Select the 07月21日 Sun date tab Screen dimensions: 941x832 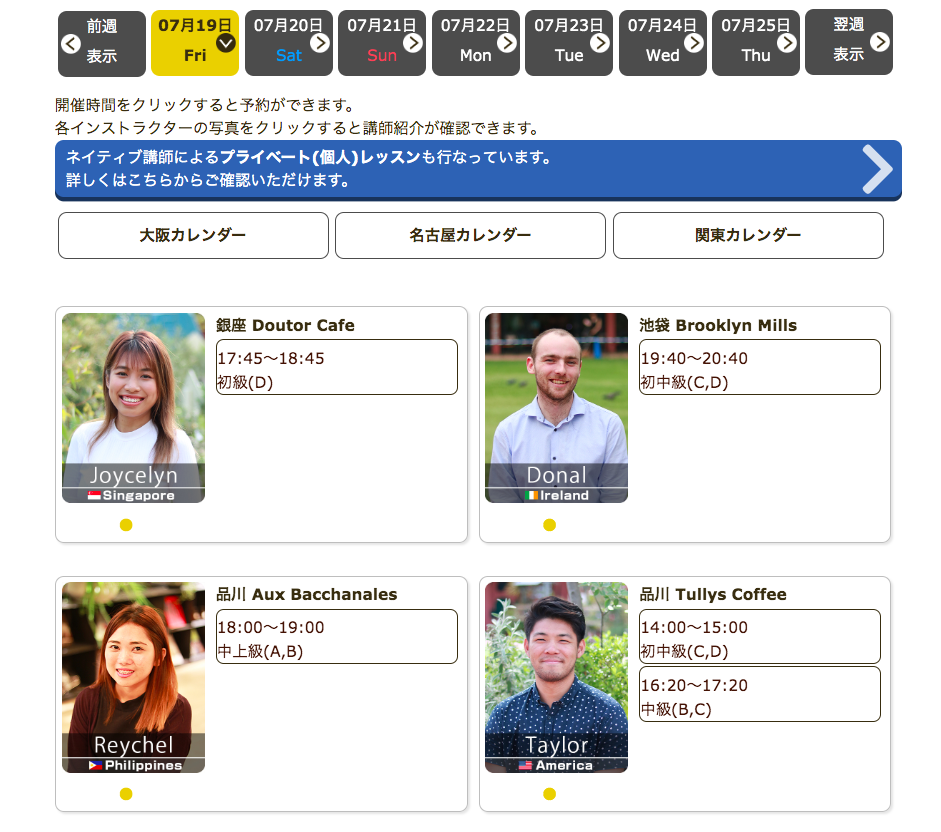tap(381, 43)
